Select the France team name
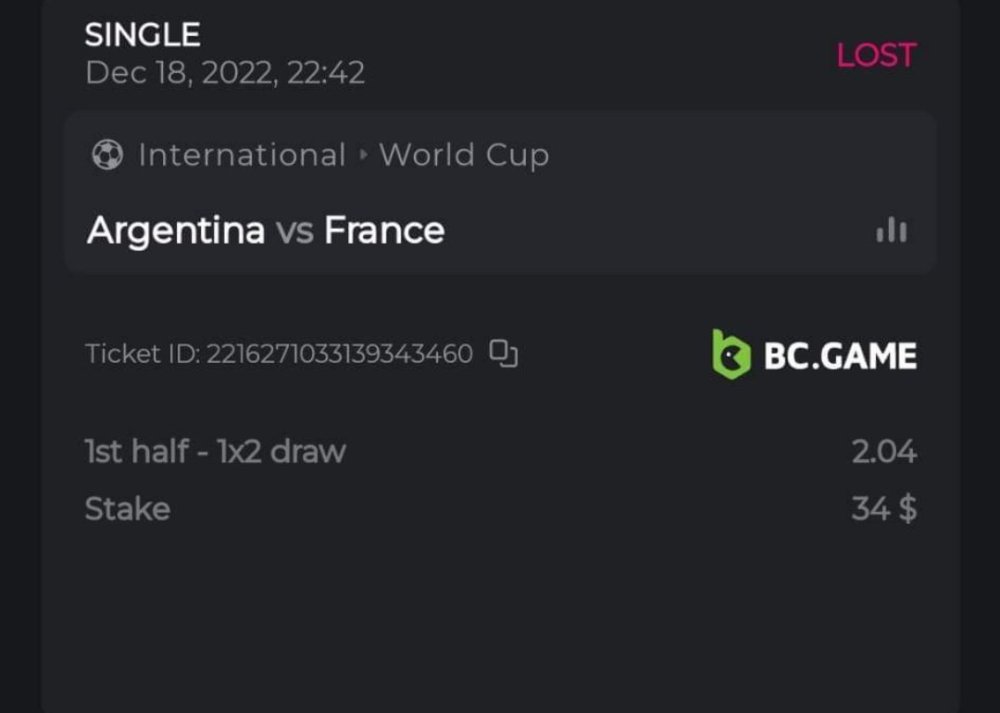This screenshot has width=1000, height=713. [x=384, y=231]
